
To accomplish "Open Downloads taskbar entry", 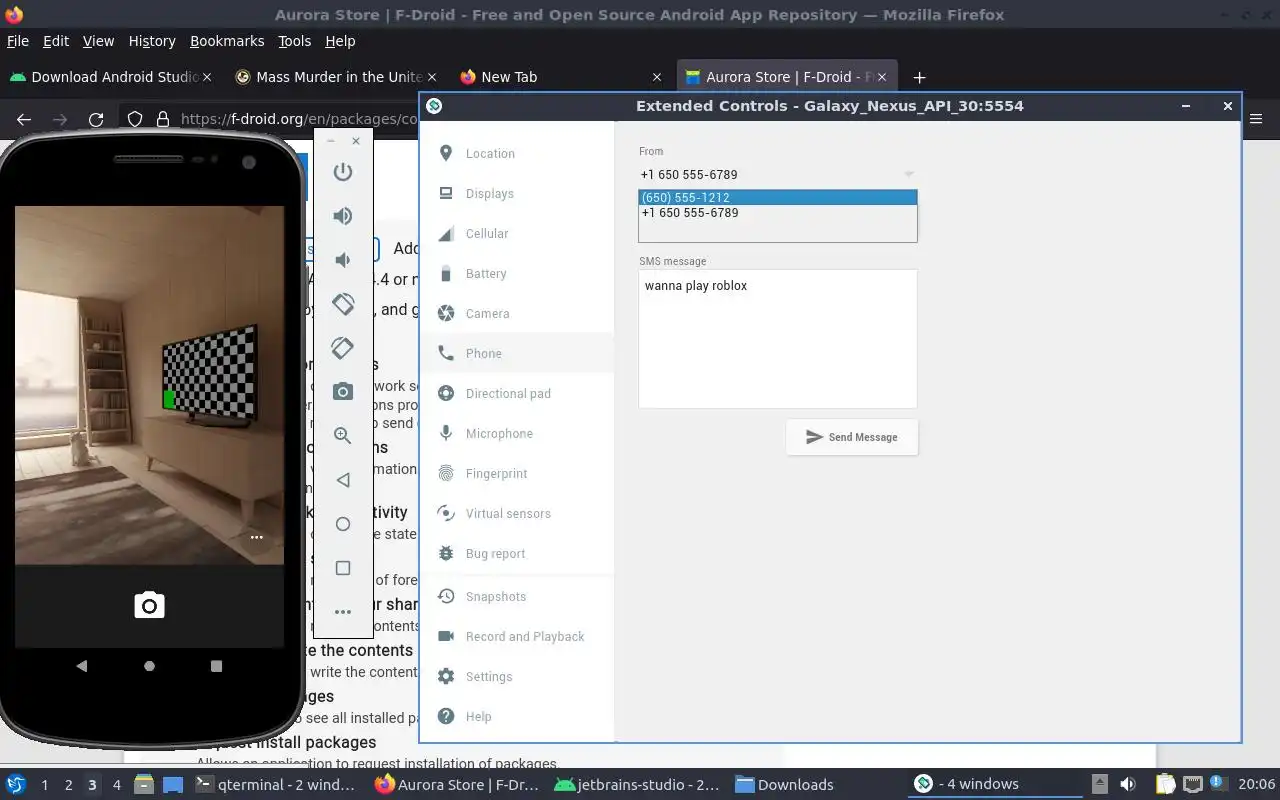I will [x=784, y=785].
